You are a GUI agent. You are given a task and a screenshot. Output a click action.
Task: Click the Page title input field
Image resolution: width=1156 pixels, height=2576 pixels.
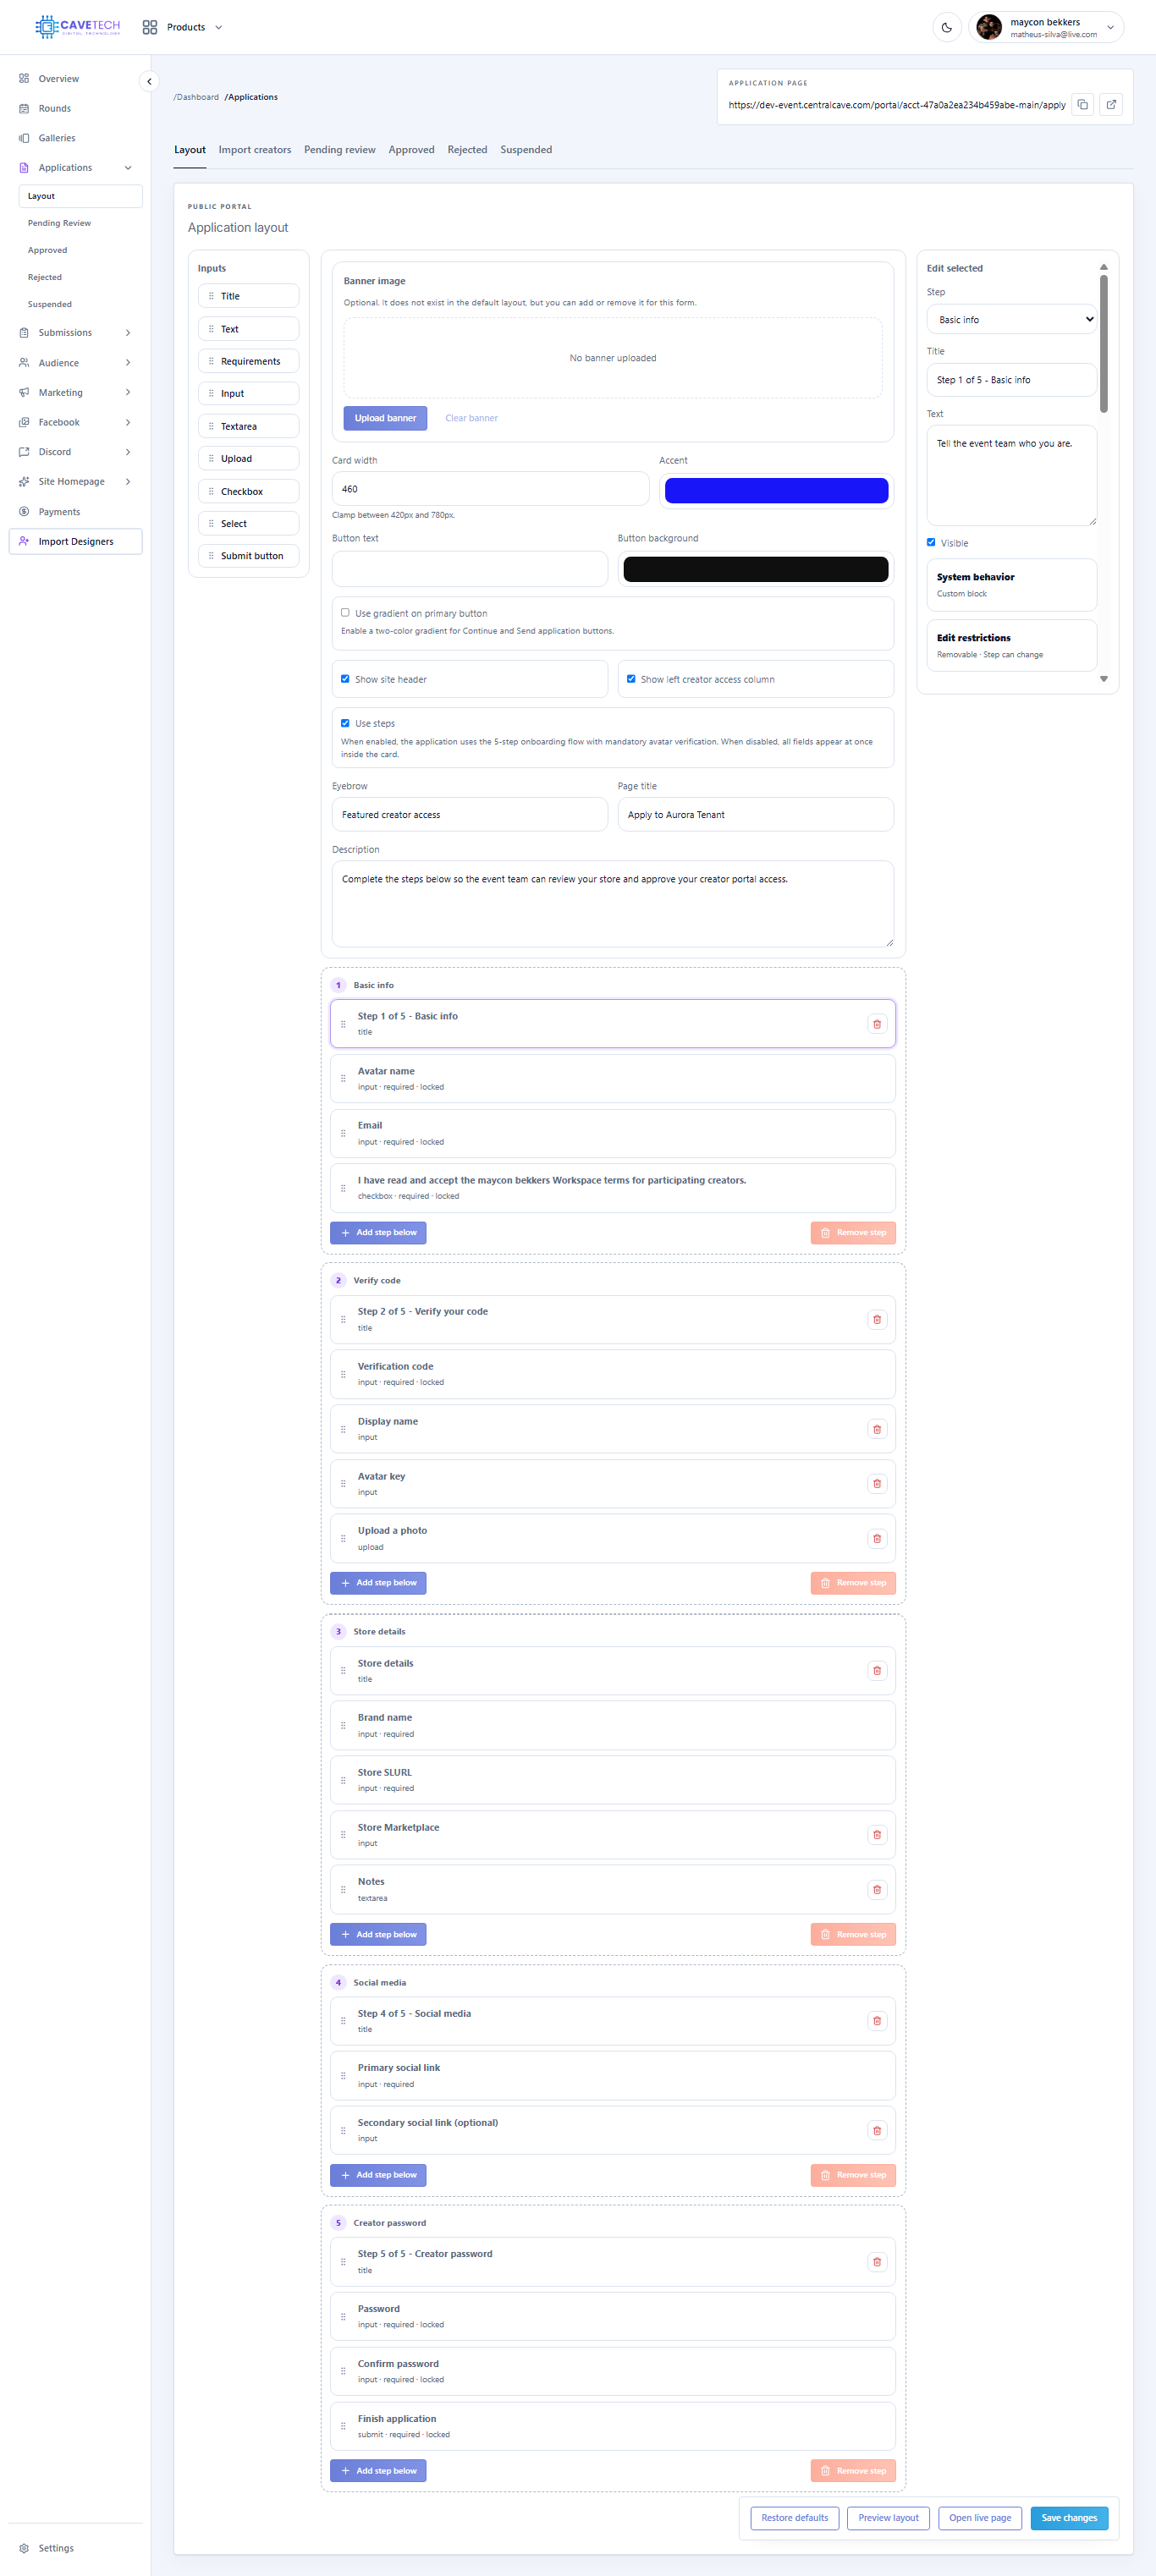click(x=756, y=814)
